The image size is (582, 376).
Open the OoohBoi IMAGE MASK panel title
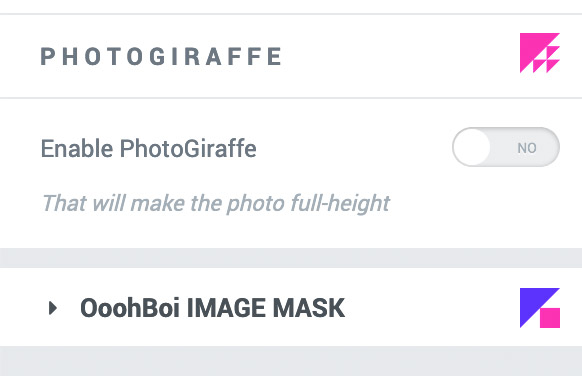click(212, 308)
